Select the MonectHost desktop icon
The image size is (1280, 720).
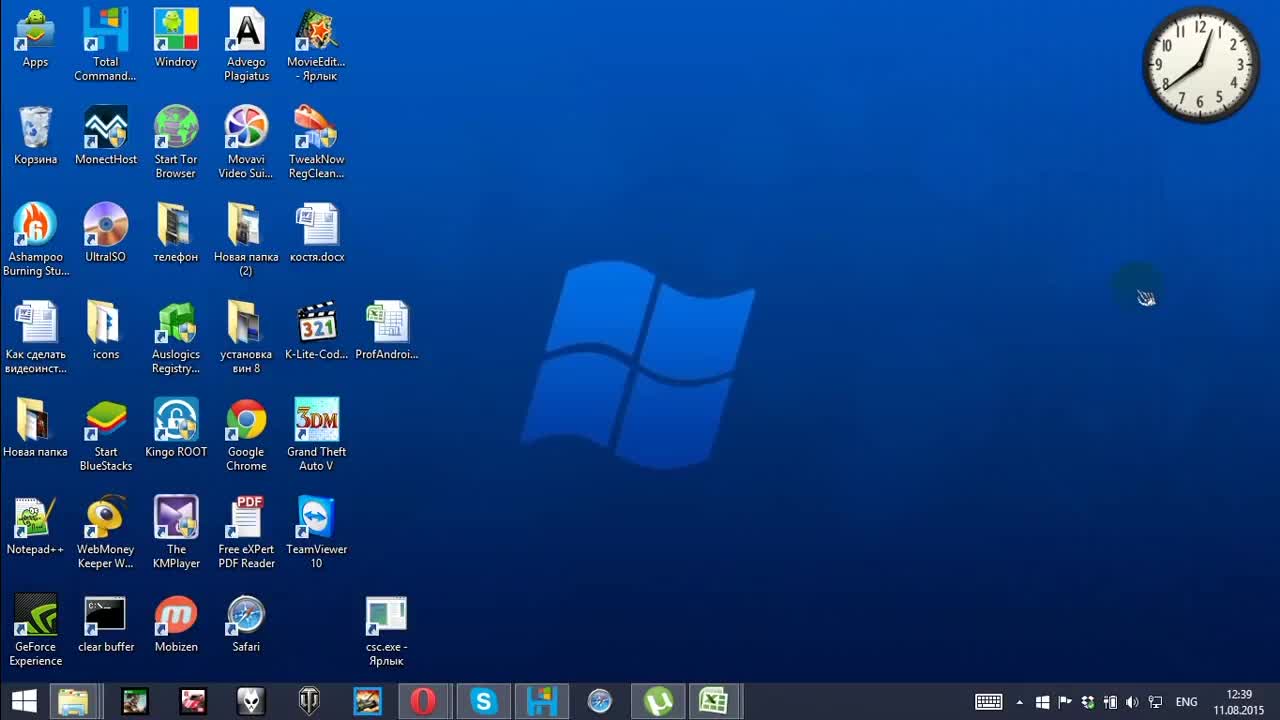pos(105,136)
